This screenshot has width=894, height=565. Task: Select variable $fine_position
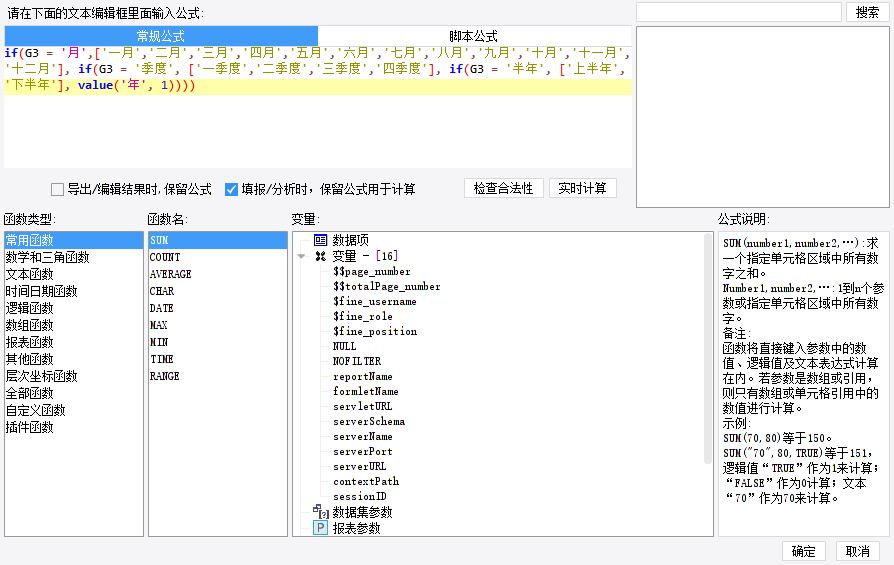coord(375,331)
